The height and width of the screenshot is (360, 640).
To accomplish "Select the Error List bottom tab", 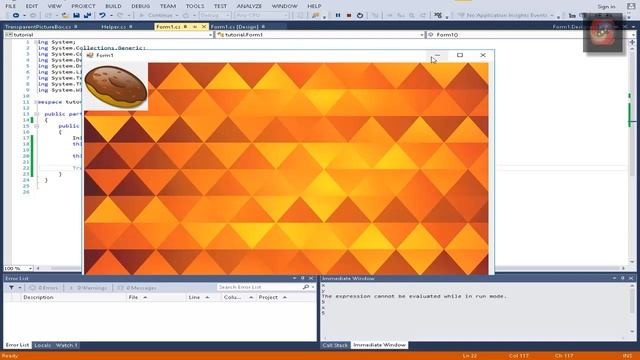I will 17,345.
